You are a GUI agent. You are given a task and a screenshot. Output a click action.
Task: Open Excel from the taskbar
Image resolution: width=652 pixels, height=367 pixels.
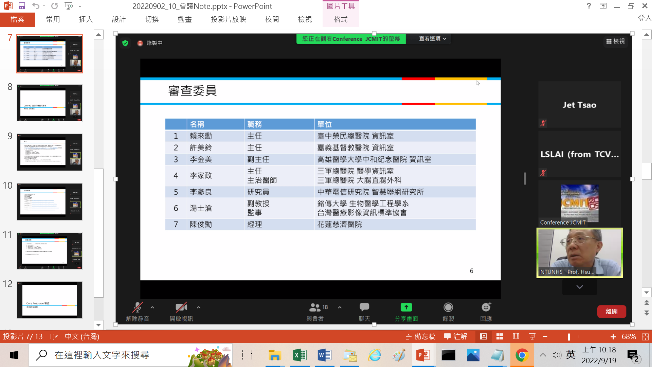(299, 355)
